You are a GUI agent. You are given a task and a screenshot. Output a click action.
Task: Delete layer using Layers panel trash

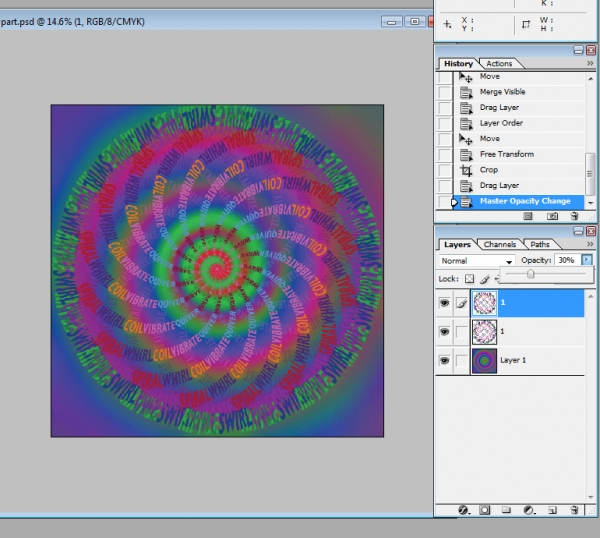point(574,510)
